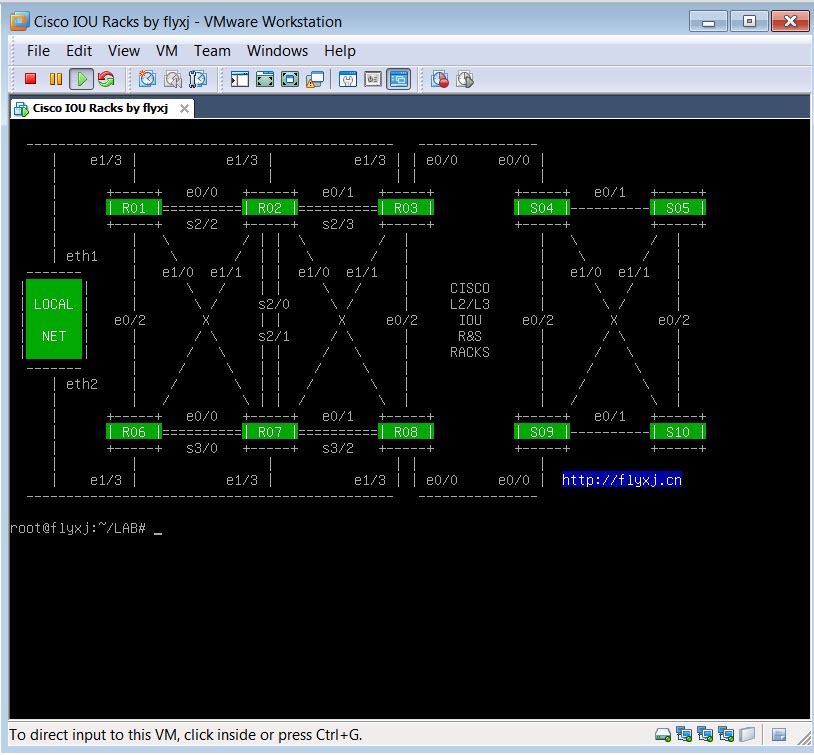Open the VM menu
This screenshot has width=814, height=755.
pyautogui.click(x=167, y=51)
